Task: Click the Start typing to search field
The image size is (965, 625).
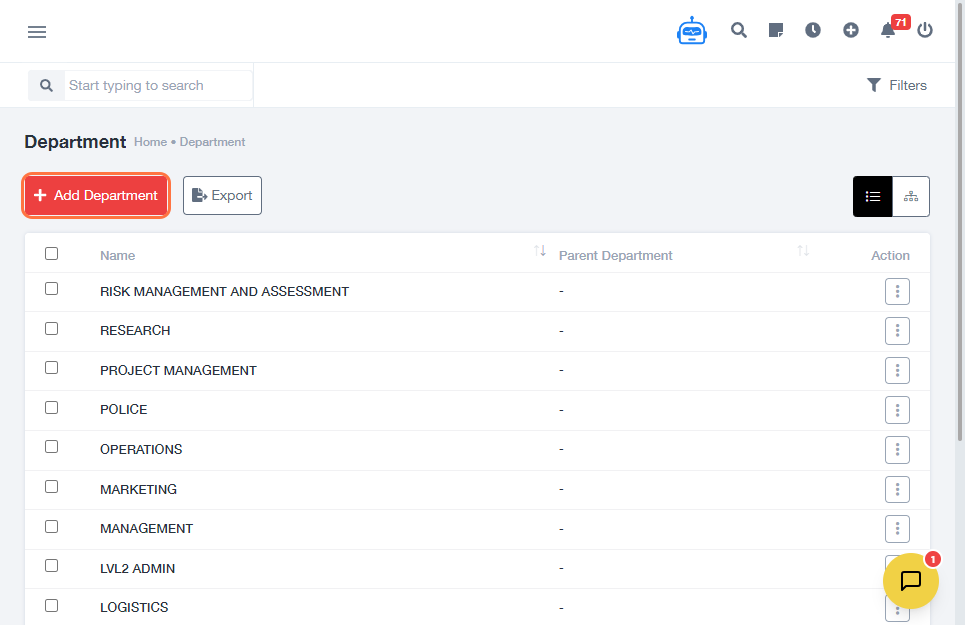Action: [158, 86]
